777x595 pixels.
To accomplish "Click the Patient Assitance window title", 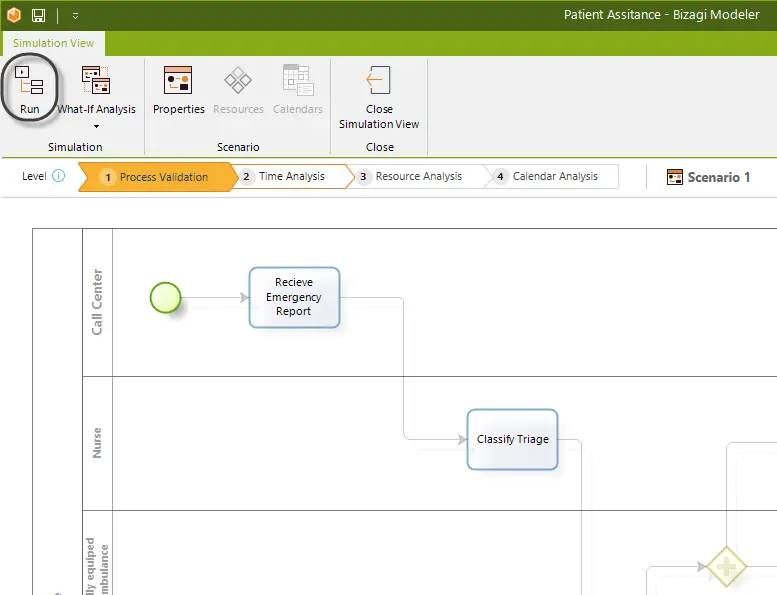I will click(x=662, y=15).
